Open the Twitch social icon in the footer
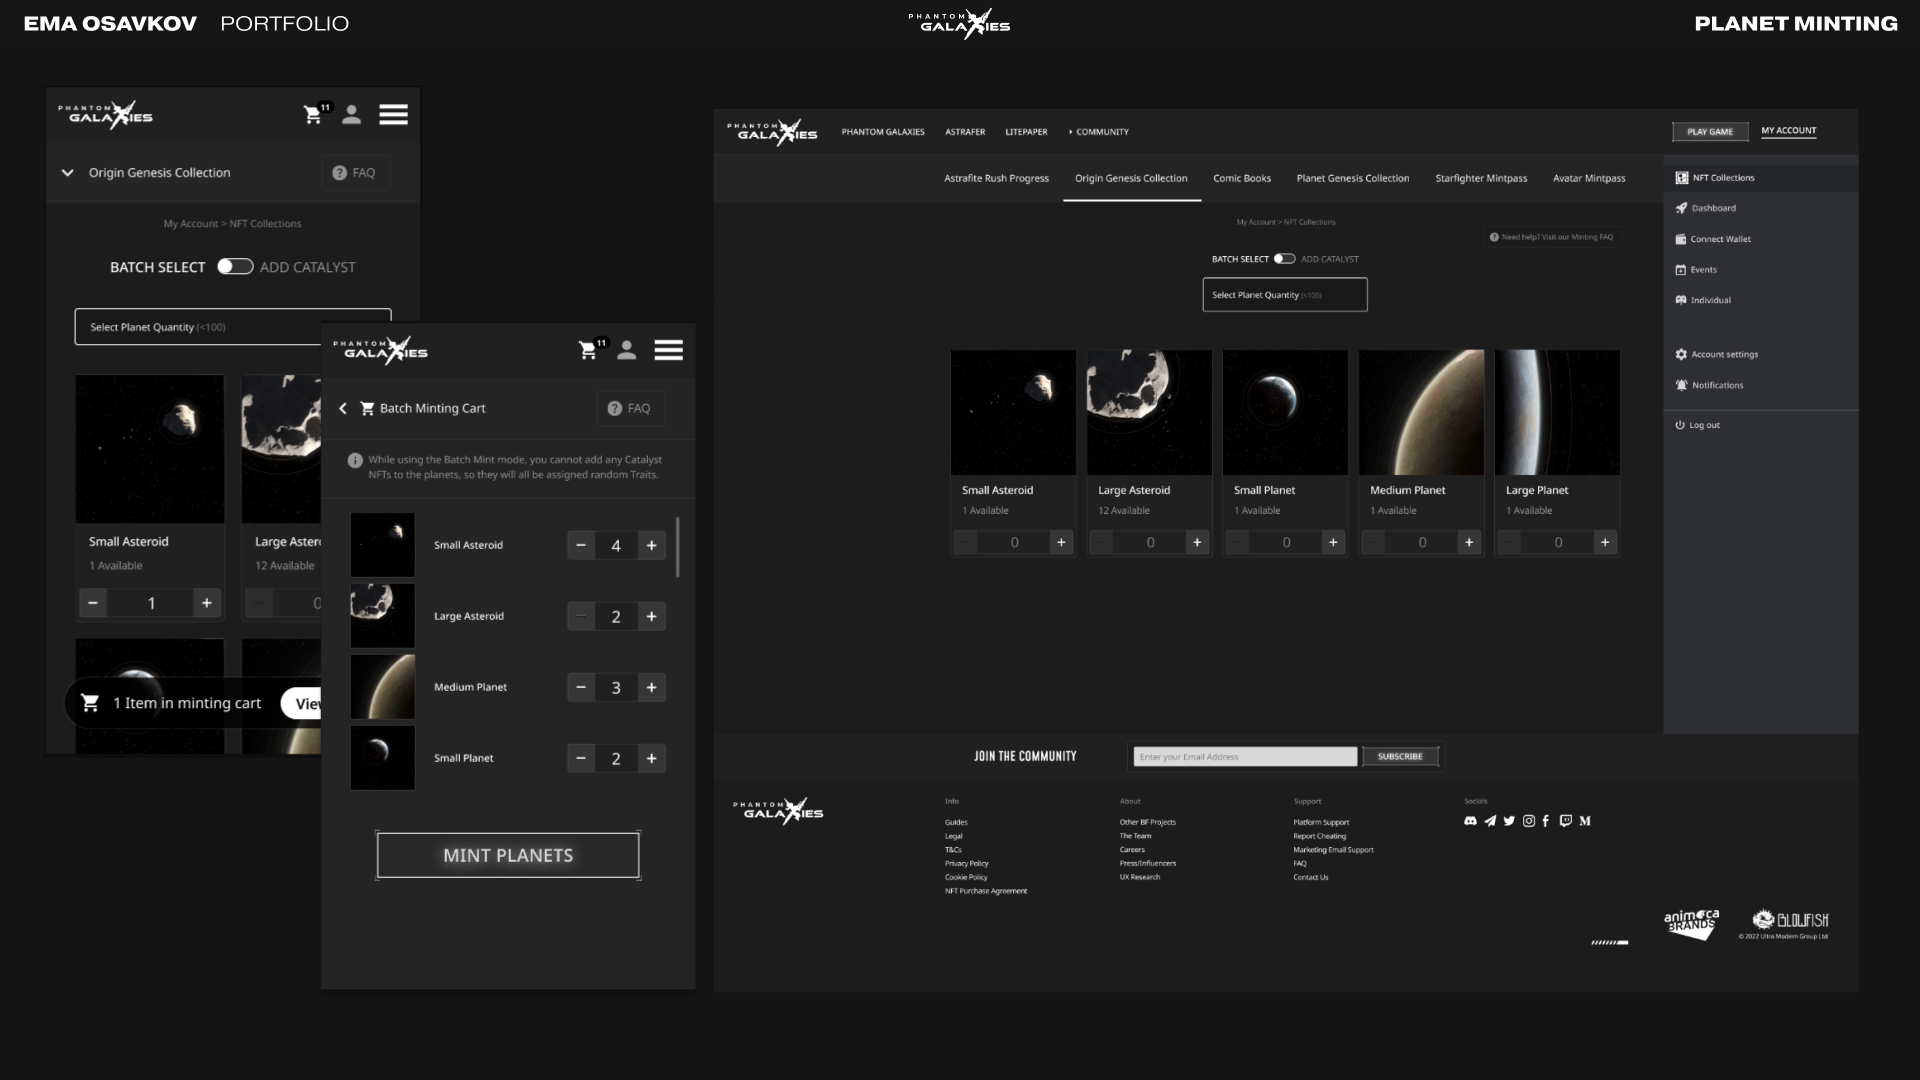The width and height of the screenshot is (1920, 1080). tap(1566, 821)
